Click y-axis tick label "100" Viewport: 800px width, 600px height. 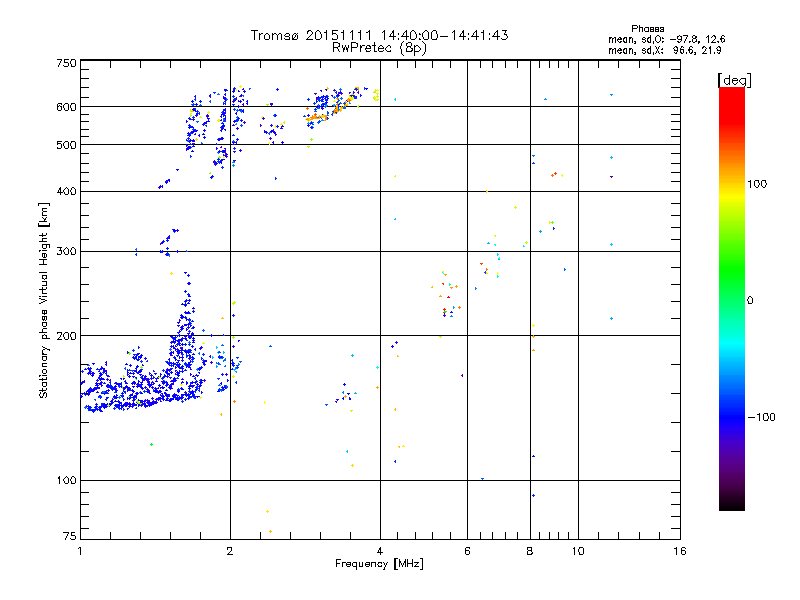66,480
